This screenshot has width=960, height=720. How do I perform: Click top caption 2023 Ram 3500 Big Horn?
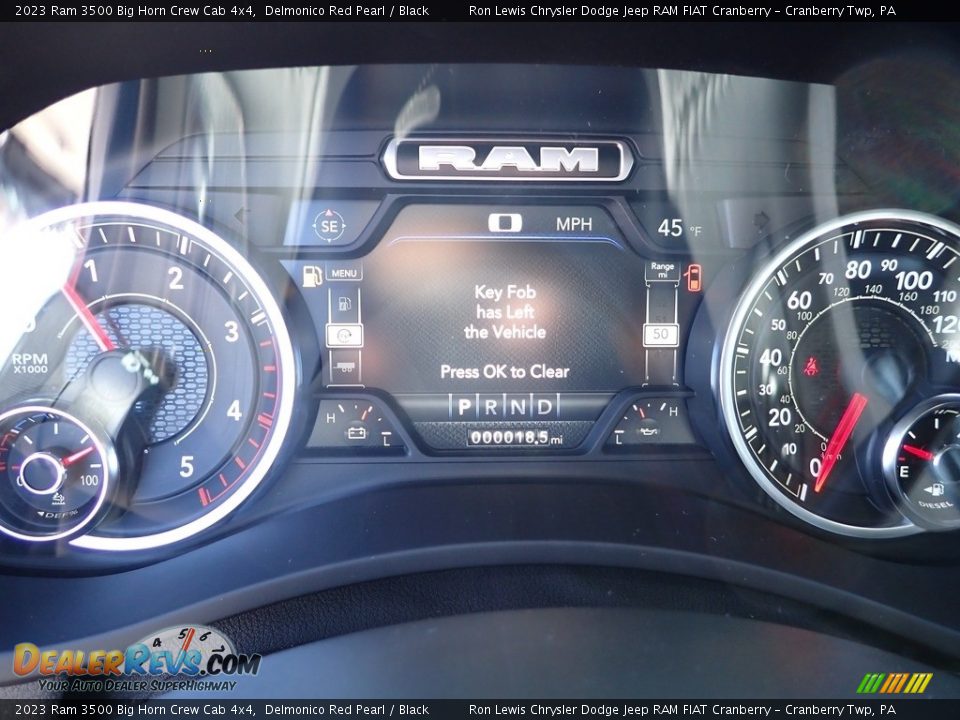point(135,10)
